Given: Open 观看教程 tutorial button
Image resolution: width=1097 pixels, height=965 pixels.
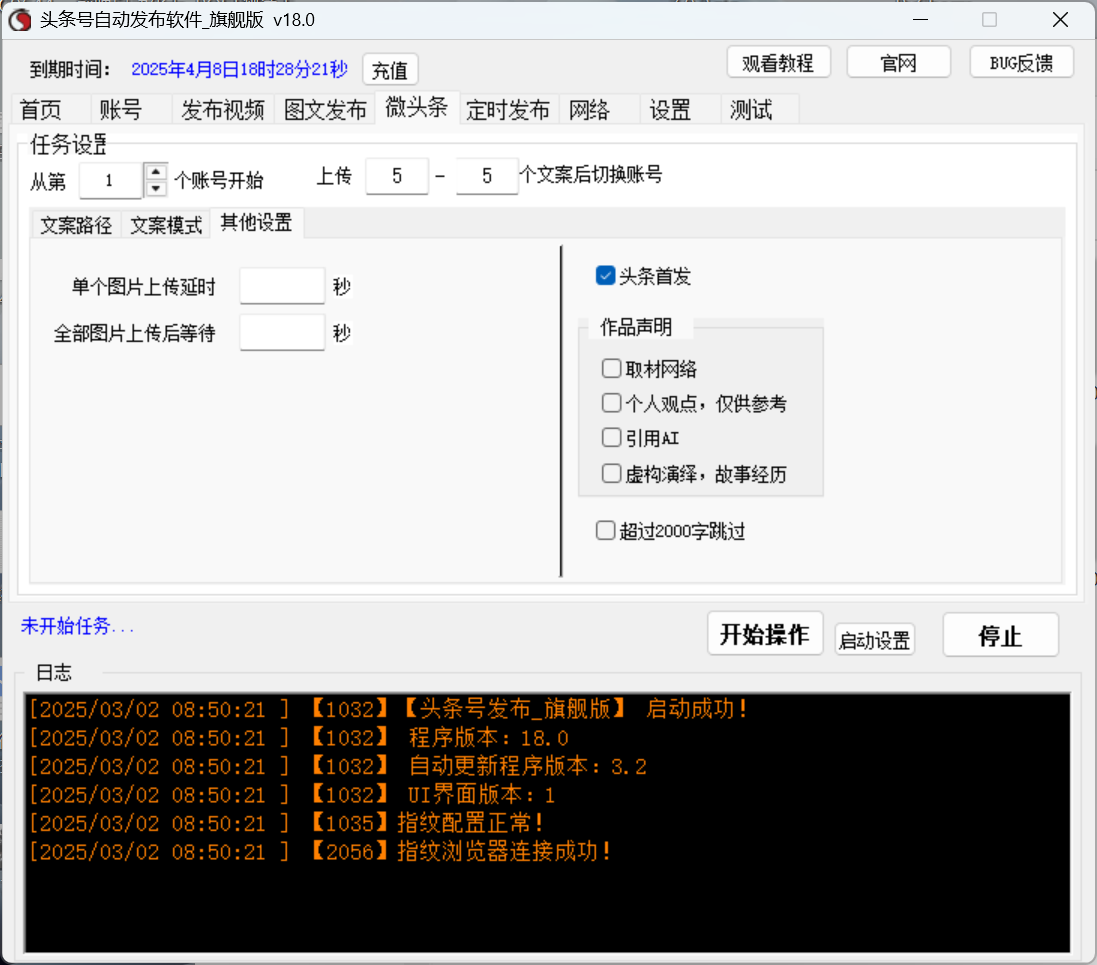Looking at the screenshot, I should pos(778,63).
